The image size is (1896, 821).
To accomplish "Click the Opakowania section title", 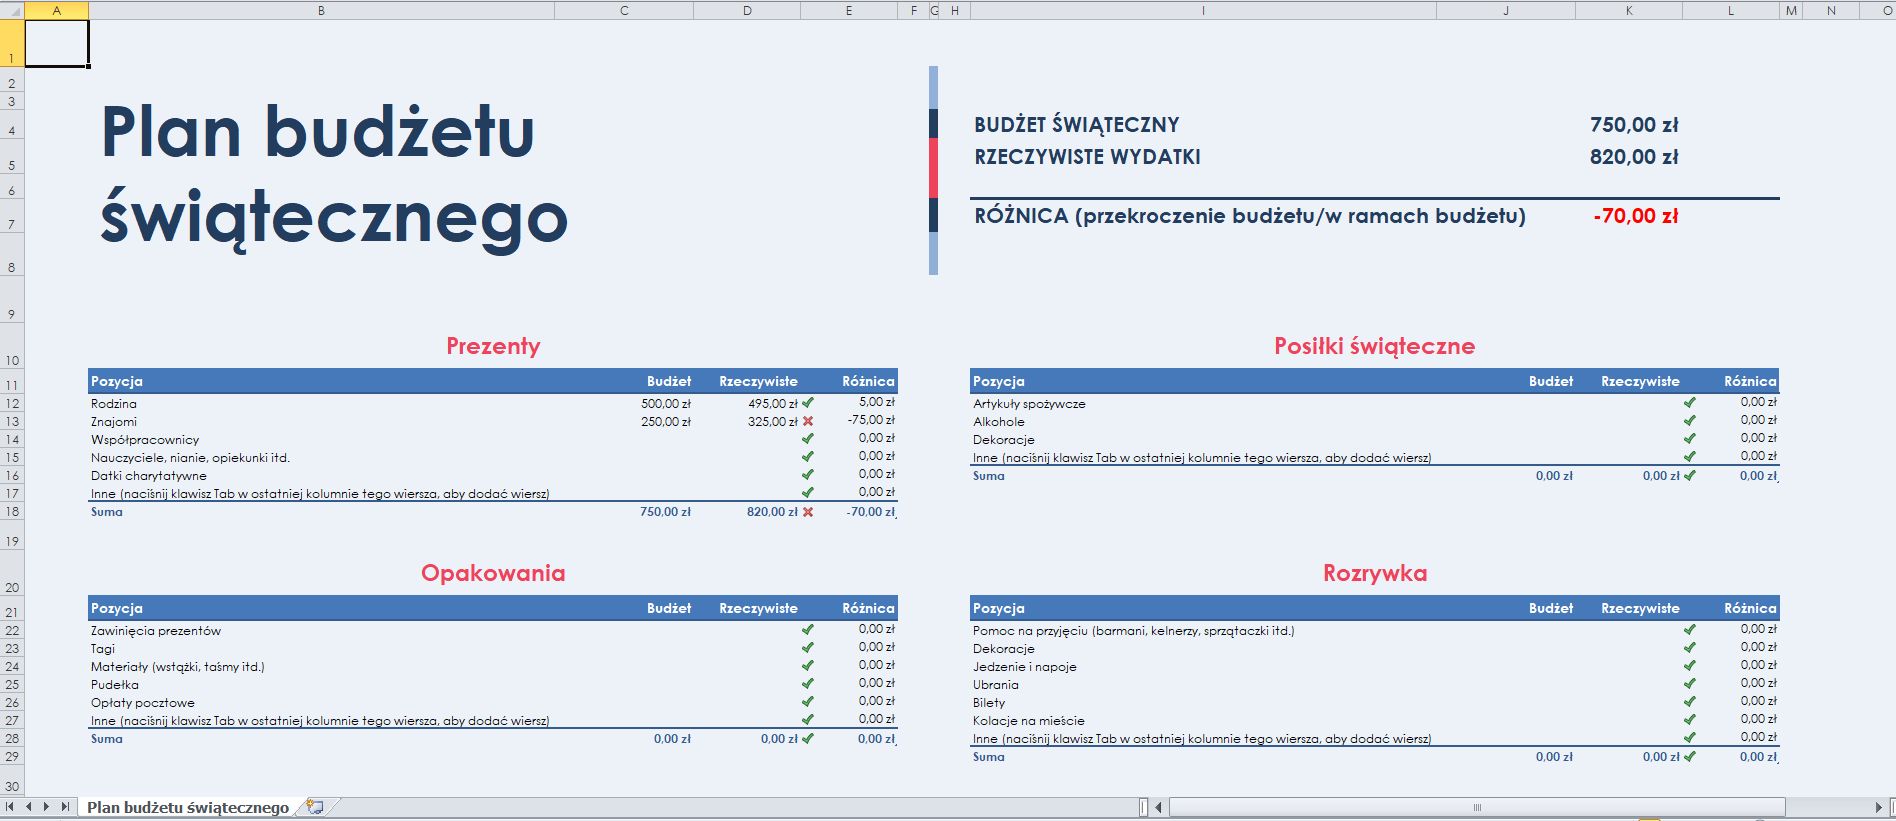I will pos(493,573).
